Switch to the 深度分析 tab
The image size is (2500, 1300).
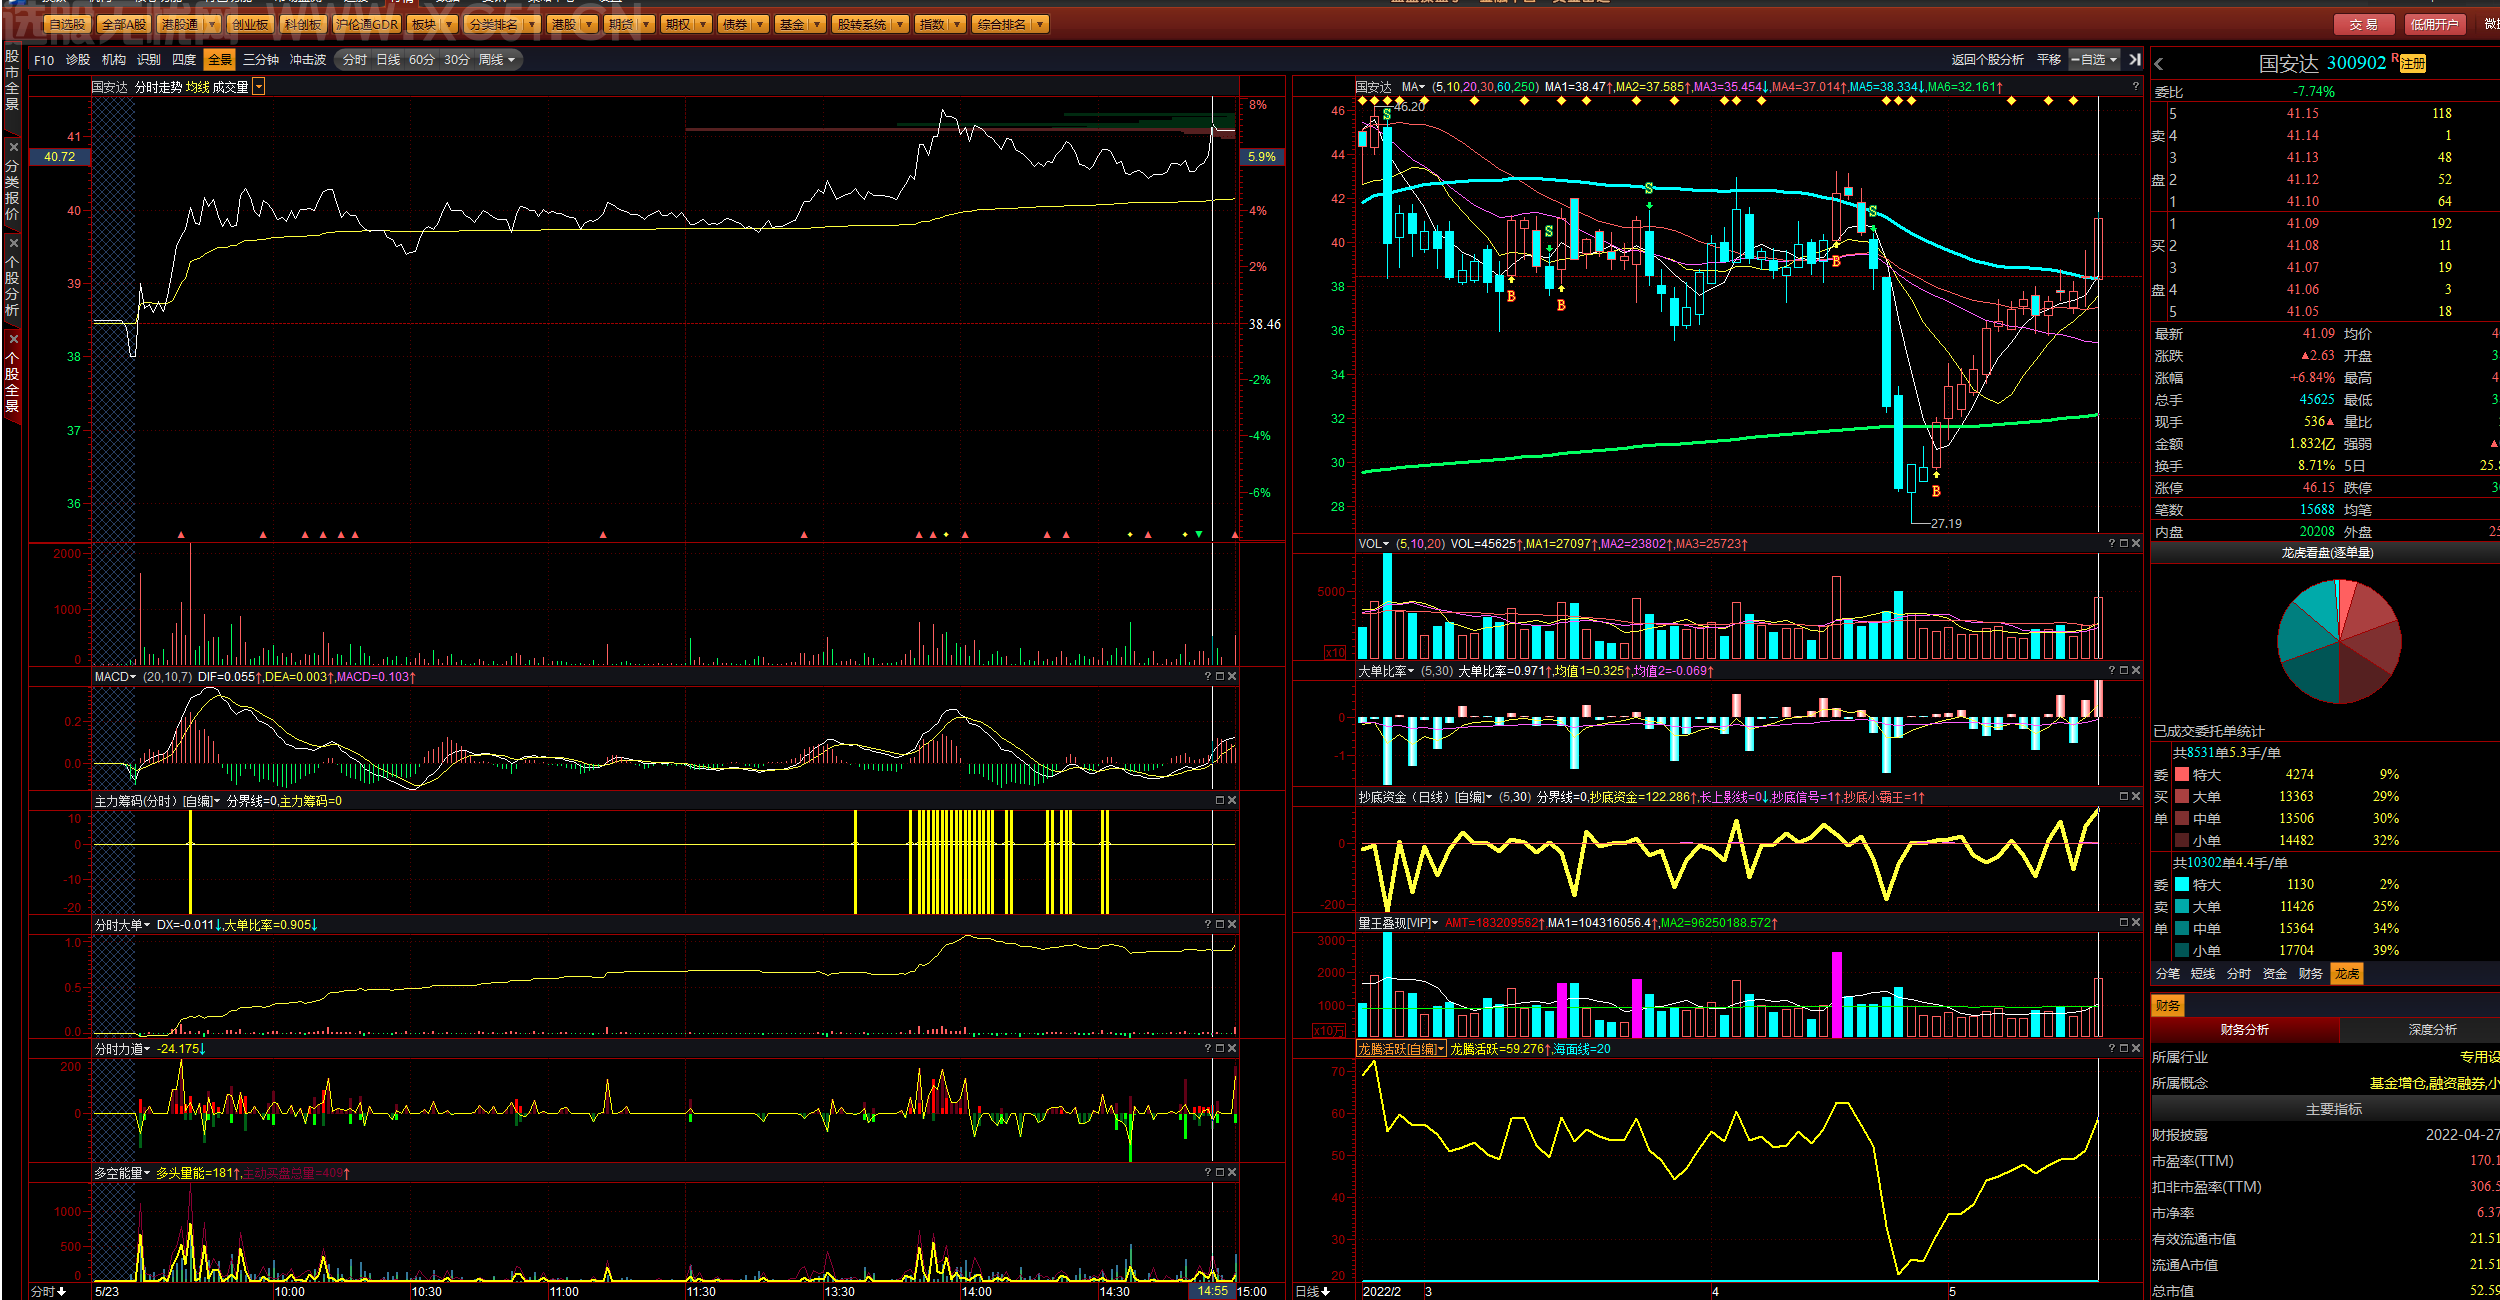click(2432, 1030)
